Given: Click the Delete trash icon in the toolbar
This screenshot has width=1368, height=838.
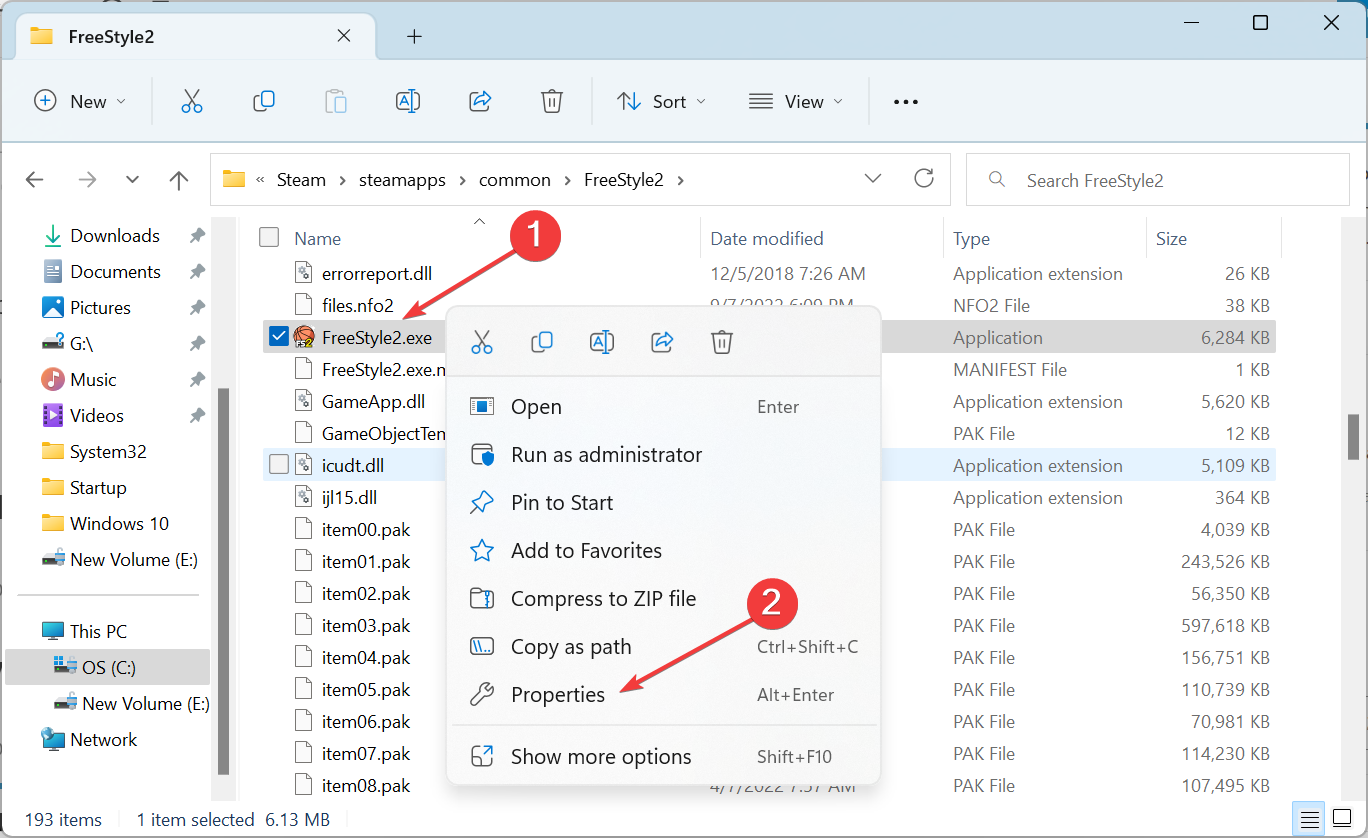Looking at the screenshot, I should [x=552, y=101].
